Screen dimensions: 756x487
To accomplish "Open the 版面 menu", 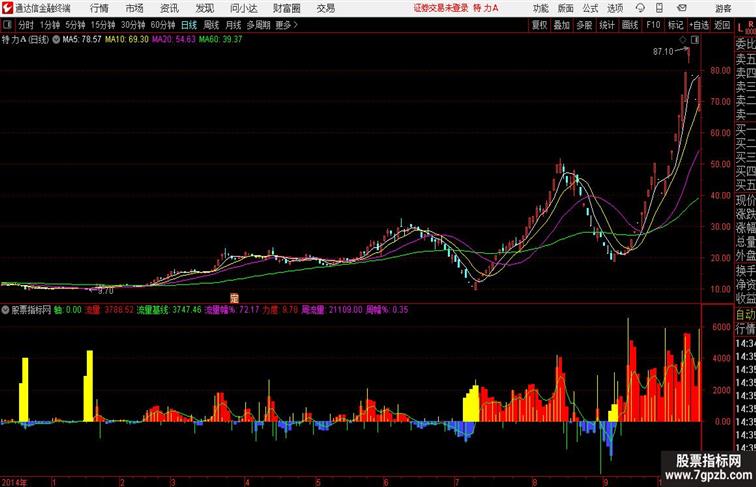I will tap(566, 8).
